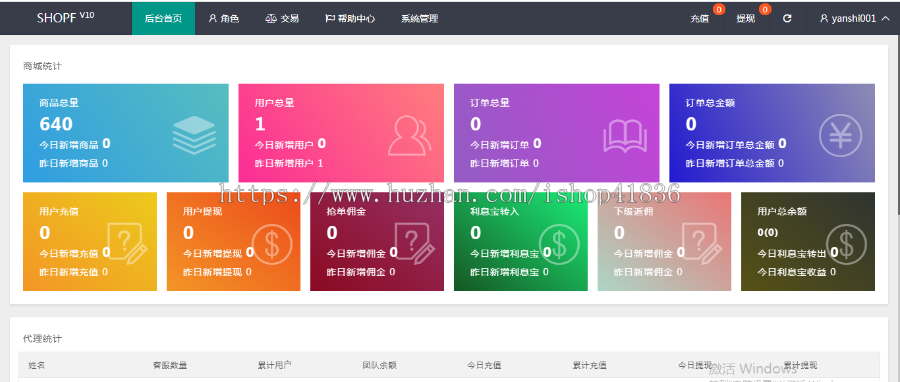This screenshot has width=900, height=382.
Task: Click the users icon on 用户总量 card
Action: coord(410,135)
